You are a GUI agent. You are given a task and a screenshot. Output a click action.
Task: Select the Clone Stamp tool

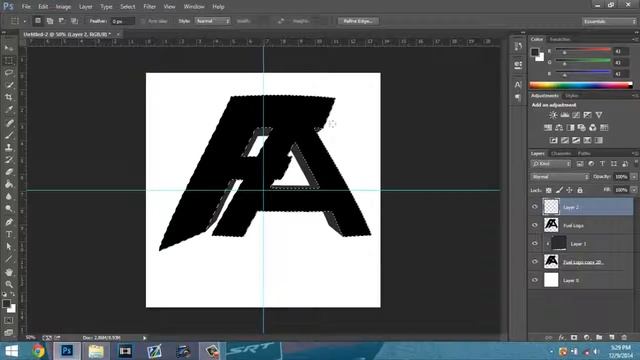click(x=9, y=147)
